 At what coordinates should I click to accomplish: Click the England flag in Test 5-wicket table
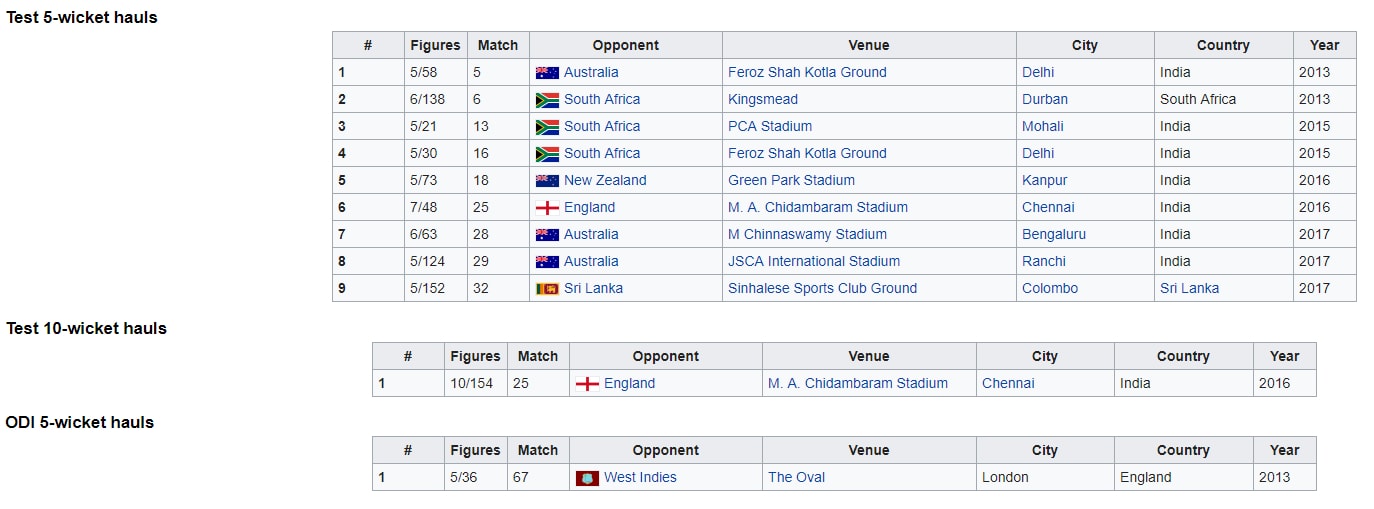[x=547, y=207]
